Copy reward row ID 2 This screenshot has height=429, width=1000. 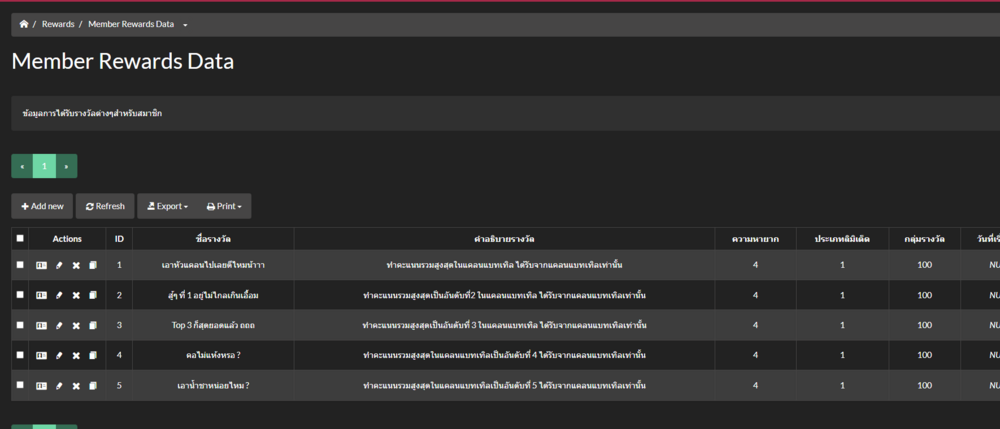tap(93, 295)
